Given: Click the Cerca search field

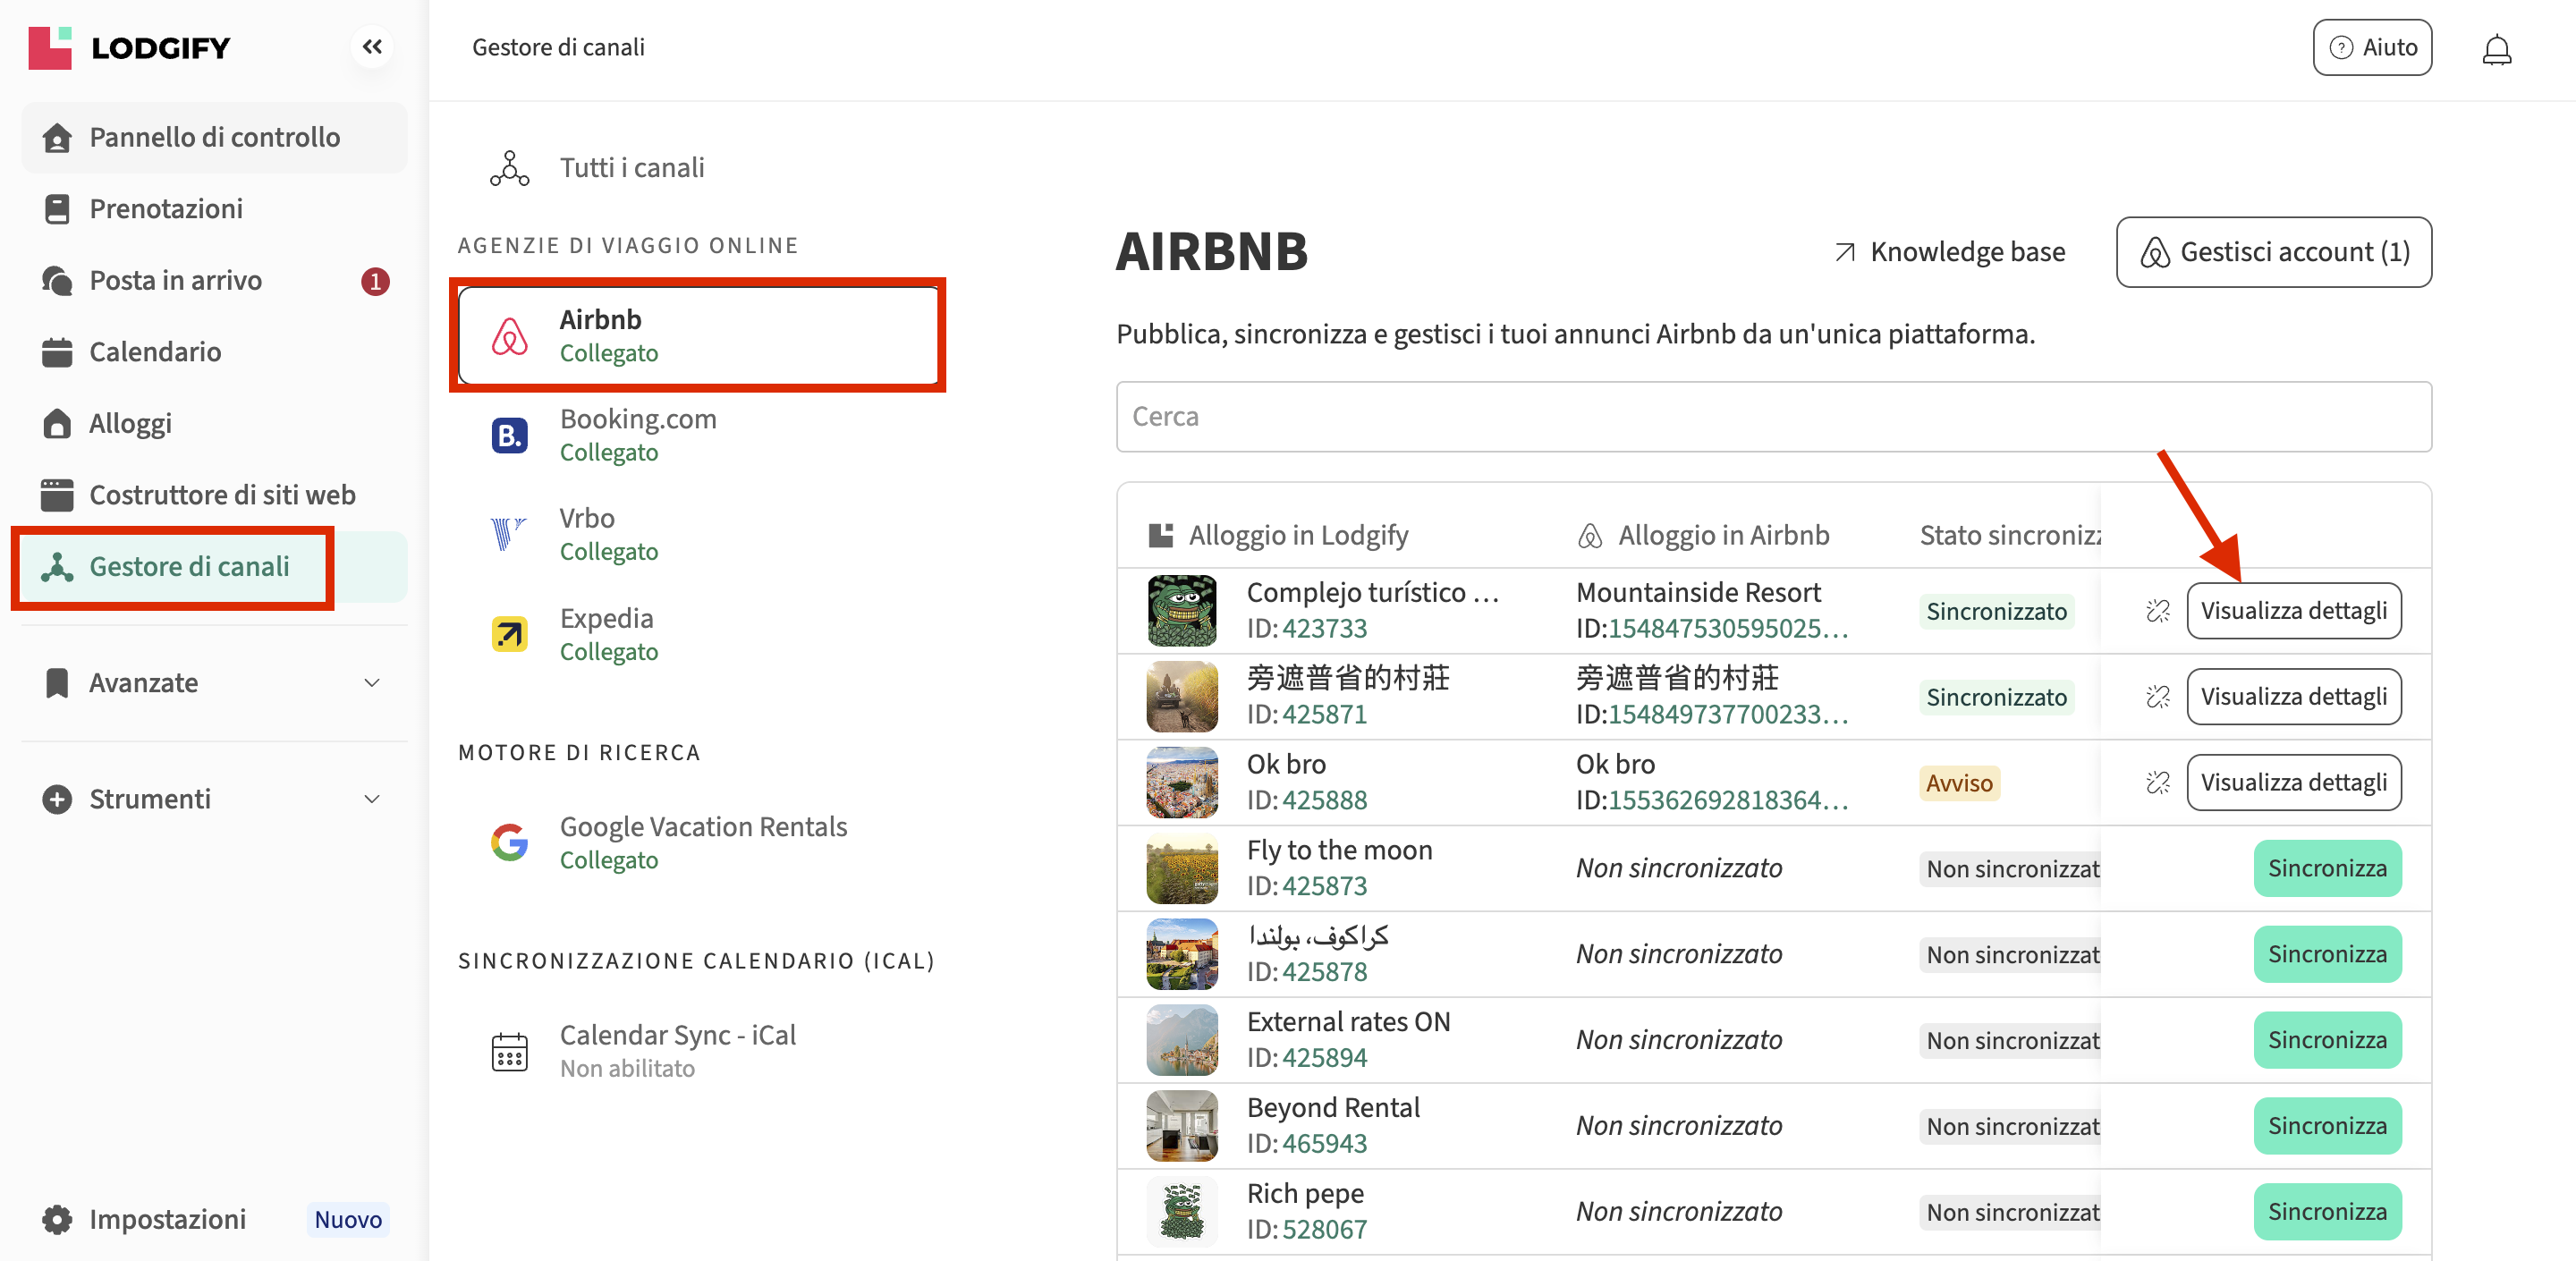Looking at the screenshot, I should point(1772,417).
